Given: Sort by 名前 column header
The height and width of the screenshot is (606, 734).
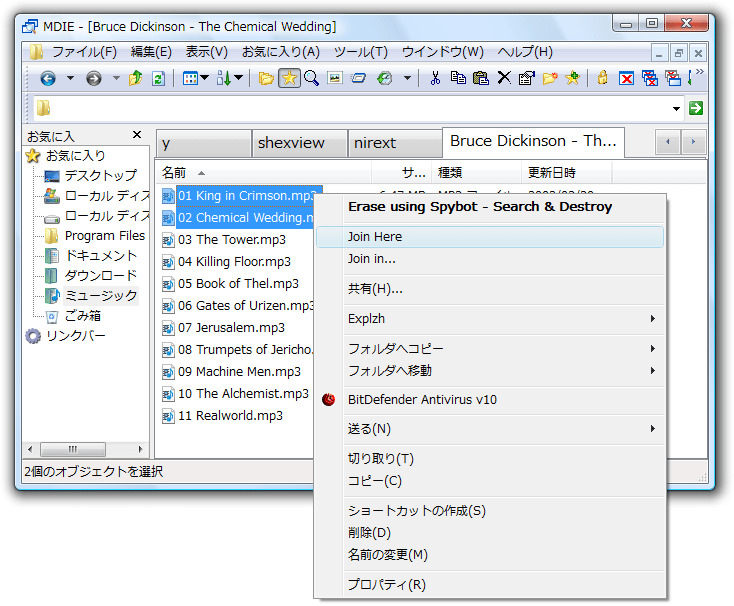Looking at the screenshot, I should point(264,173).
